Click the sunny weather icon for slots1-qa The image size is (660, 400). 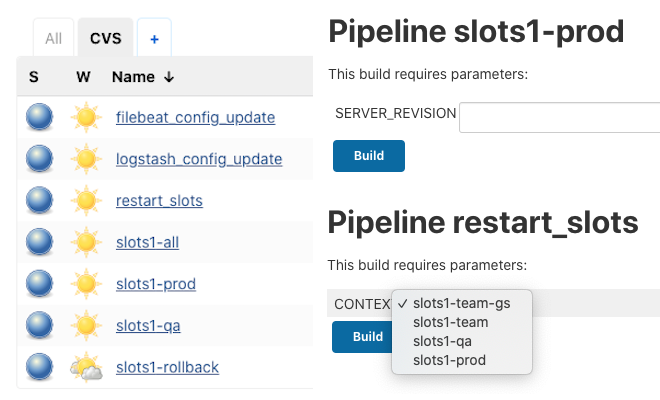[x=86, y=325]
